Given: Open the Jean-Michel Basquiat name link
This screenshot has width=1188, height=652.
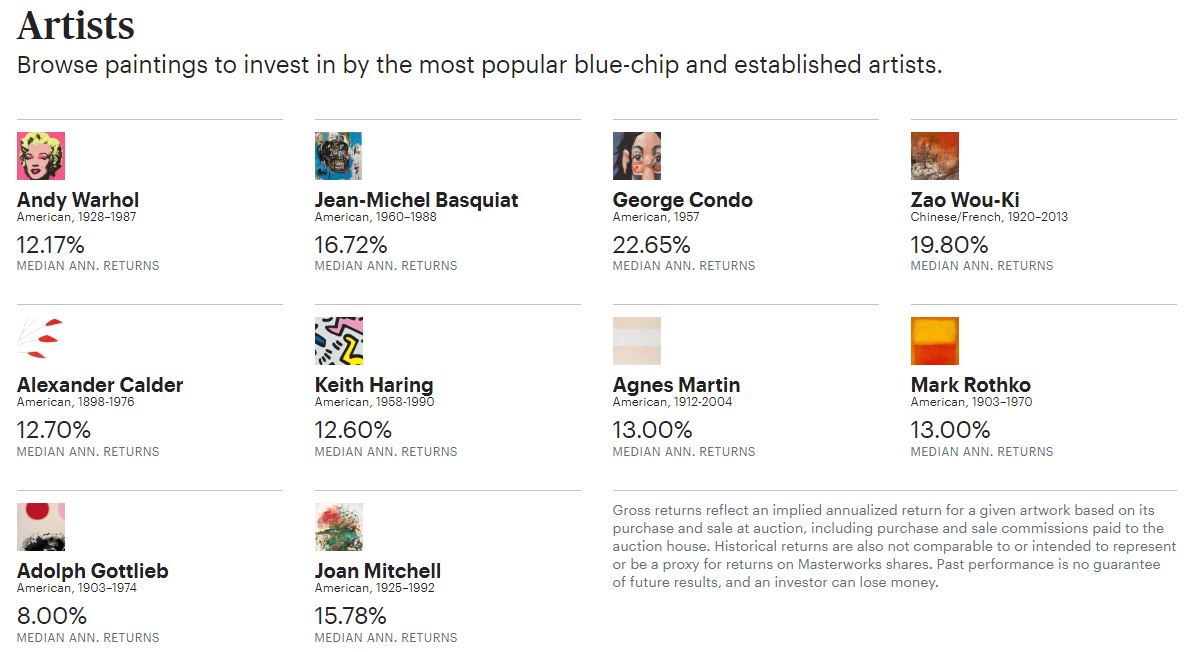Looking at the screenshot, I should (x=417, y=200).
